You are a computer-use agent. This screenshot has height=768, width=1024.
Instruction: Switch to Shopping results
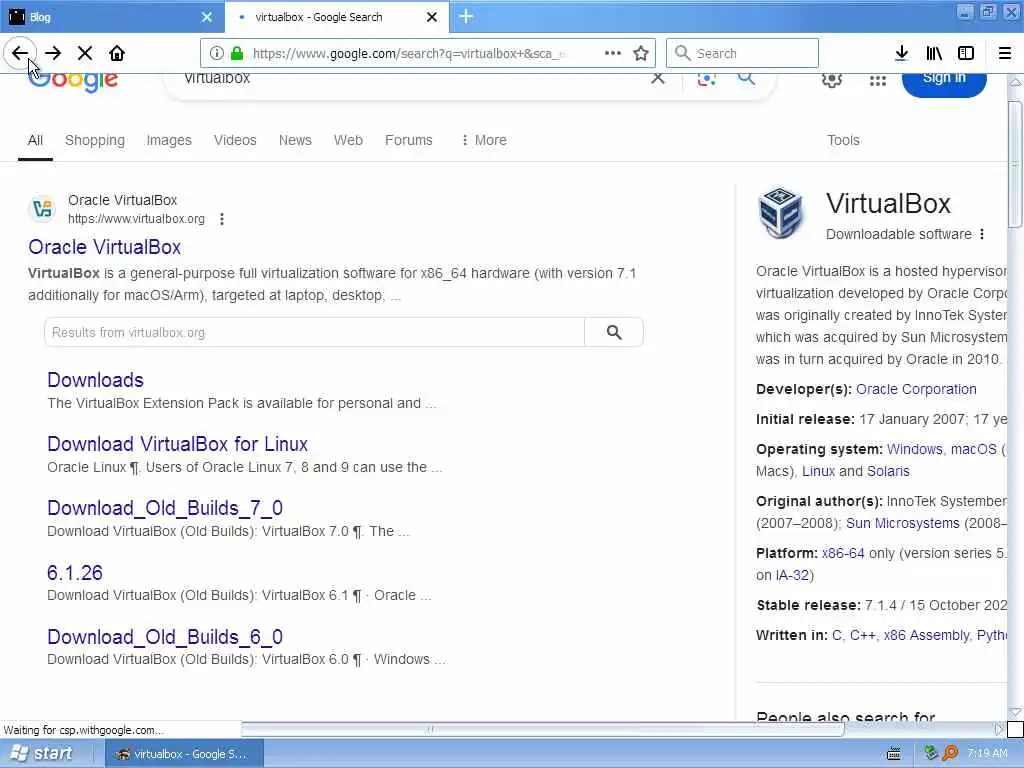[x=95, y=140]
